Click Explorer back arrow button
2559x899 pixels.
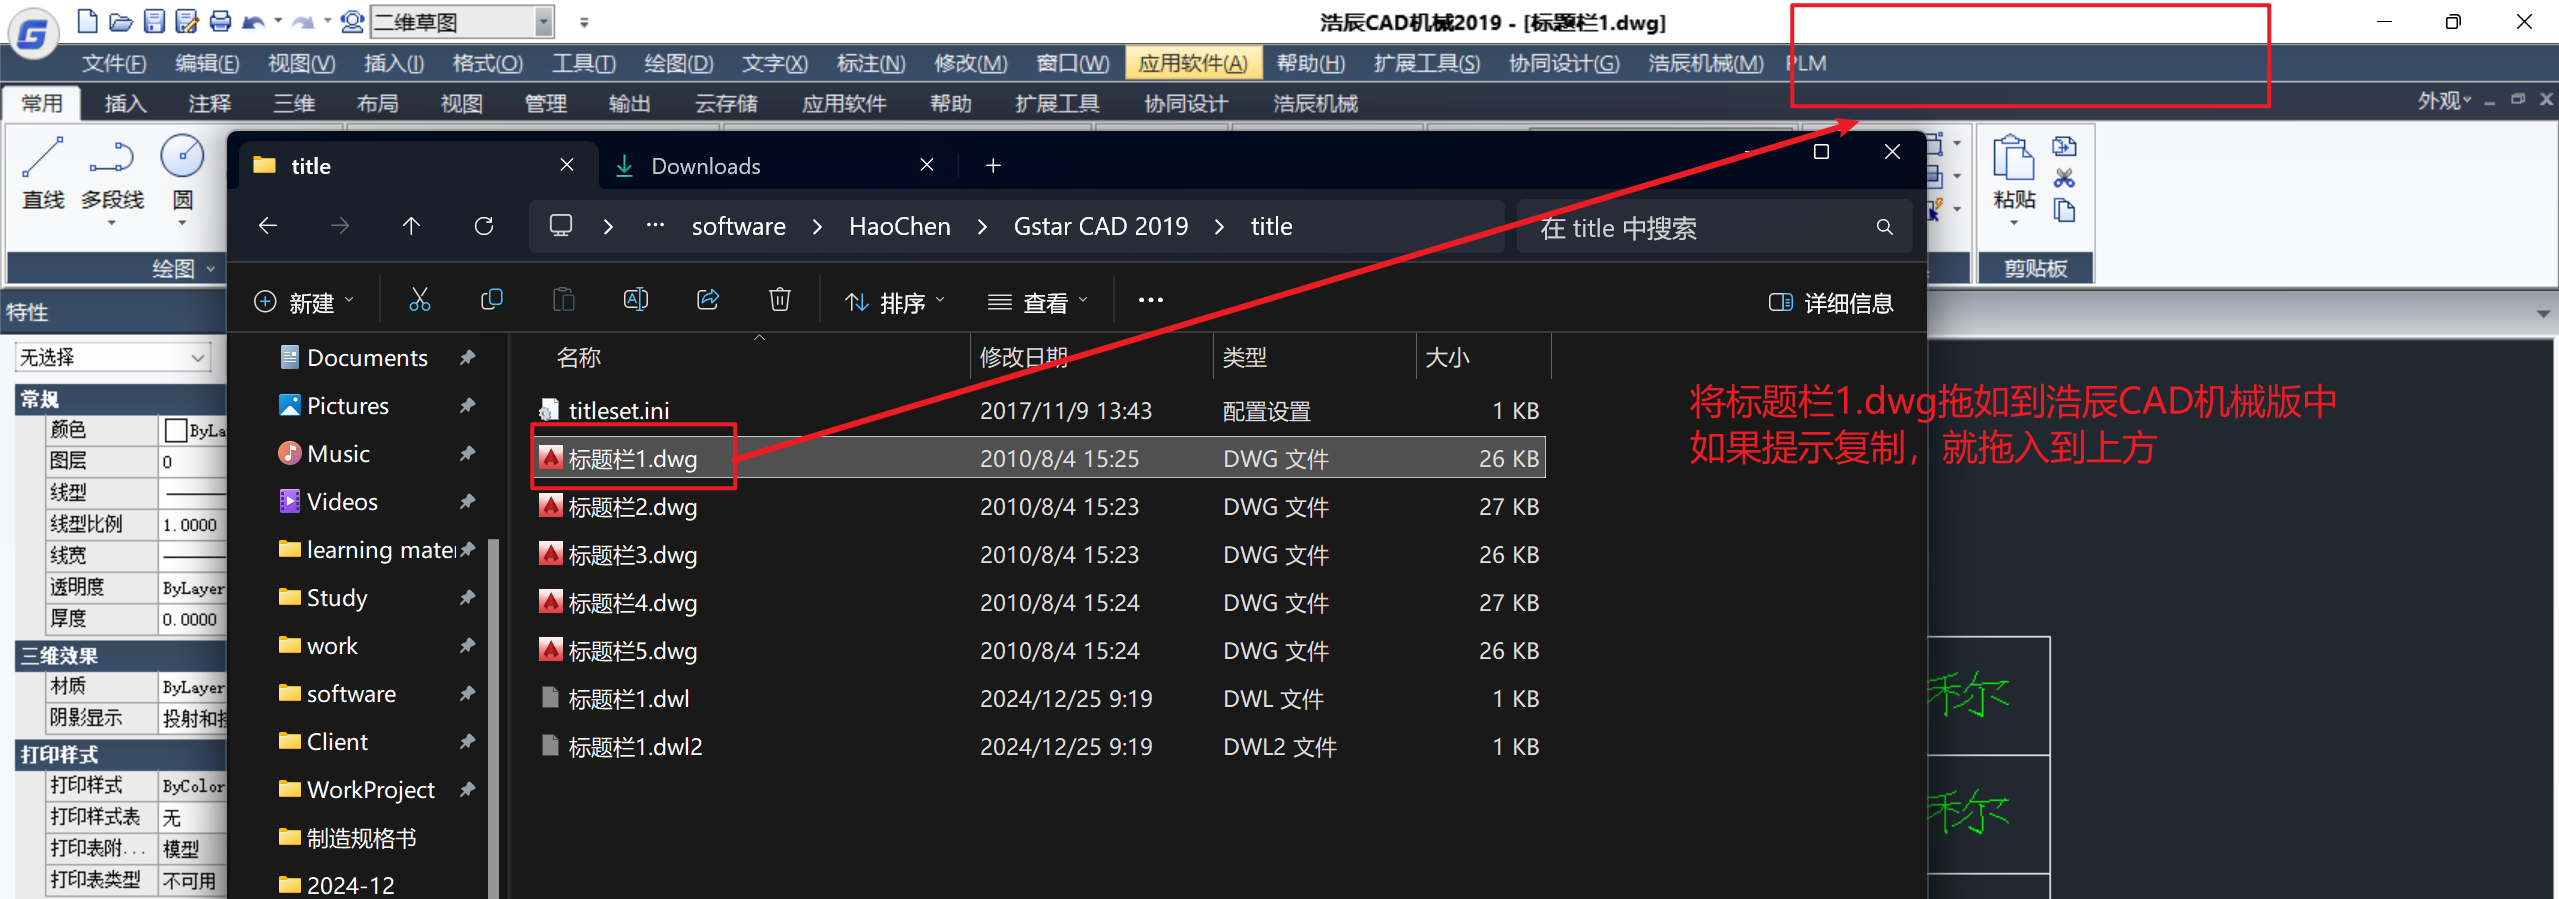coord(267,226)
